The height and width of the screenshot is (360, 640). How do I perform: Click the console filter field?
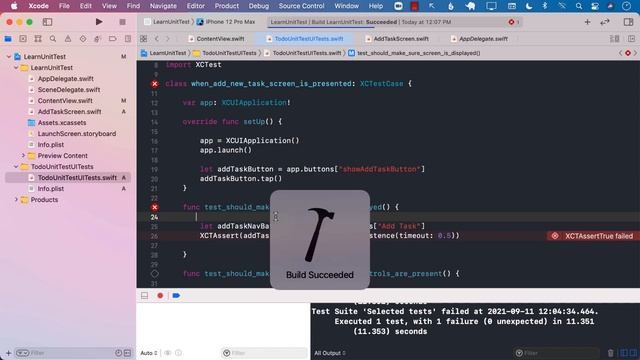pyautogui.click(x=556, y=353)
